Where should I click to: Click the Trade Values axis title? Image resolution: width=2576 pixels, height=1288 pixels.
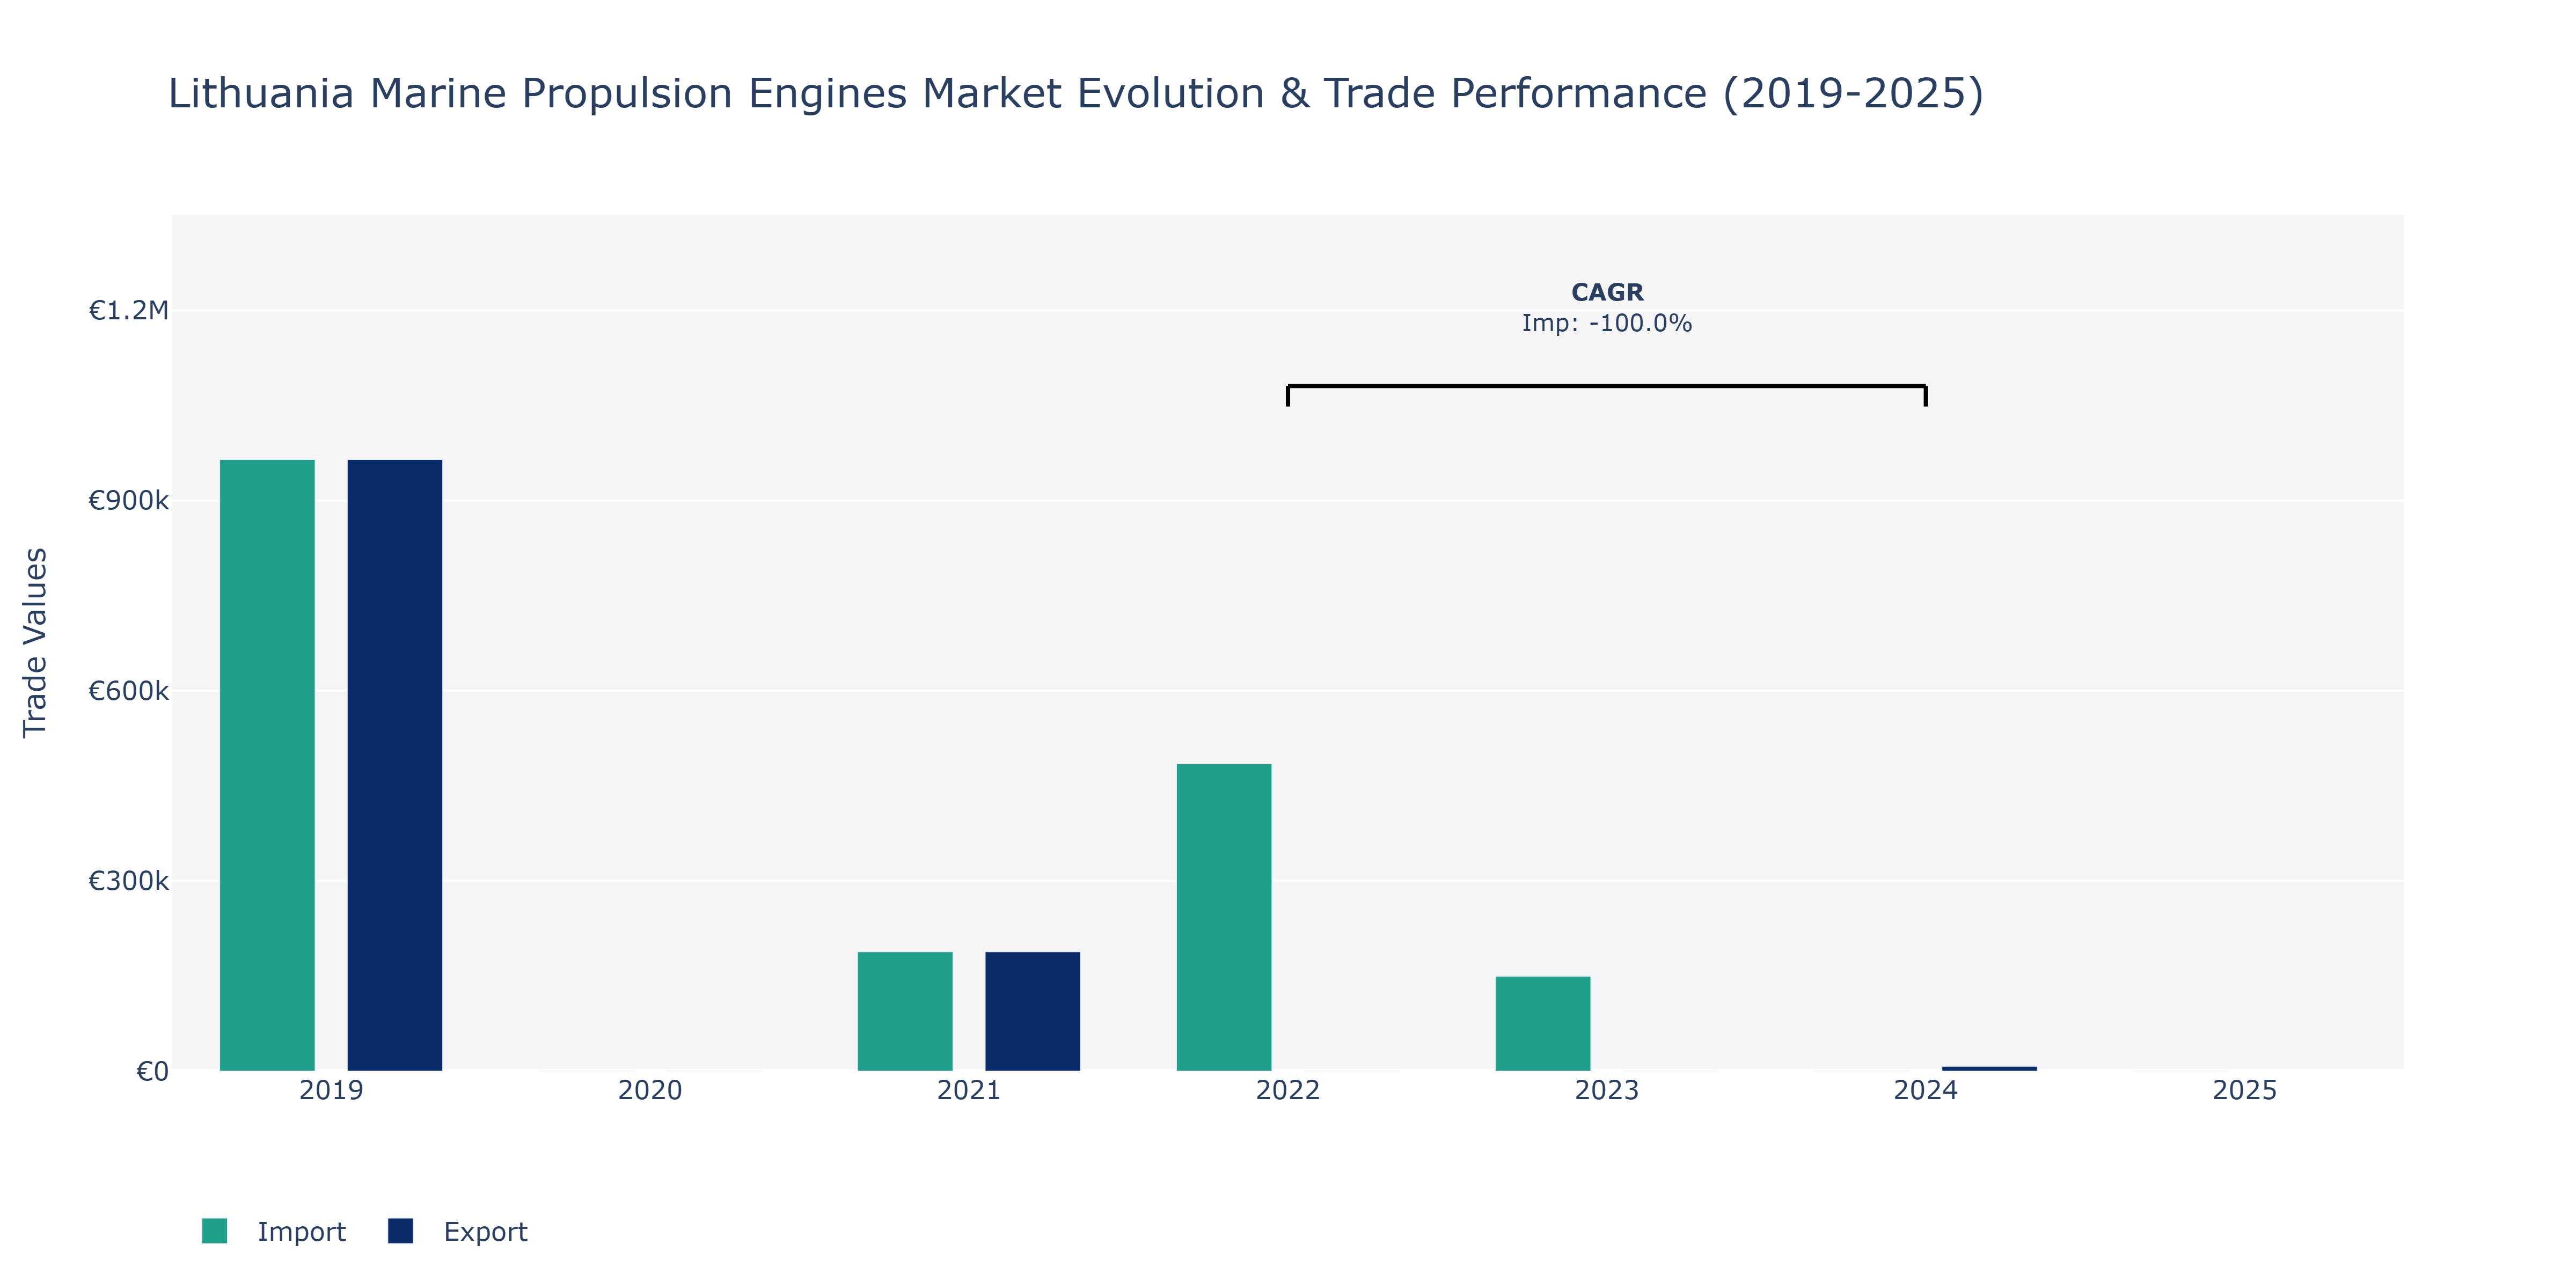(x=35, y=642)
